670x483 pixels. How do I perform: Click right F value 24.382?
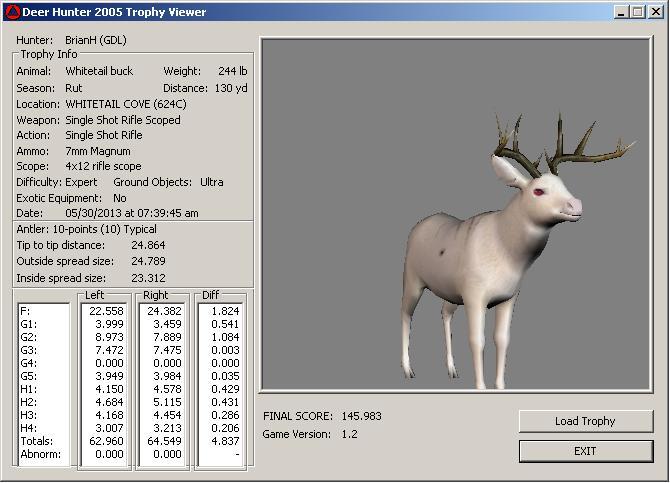tap(164, 311)
